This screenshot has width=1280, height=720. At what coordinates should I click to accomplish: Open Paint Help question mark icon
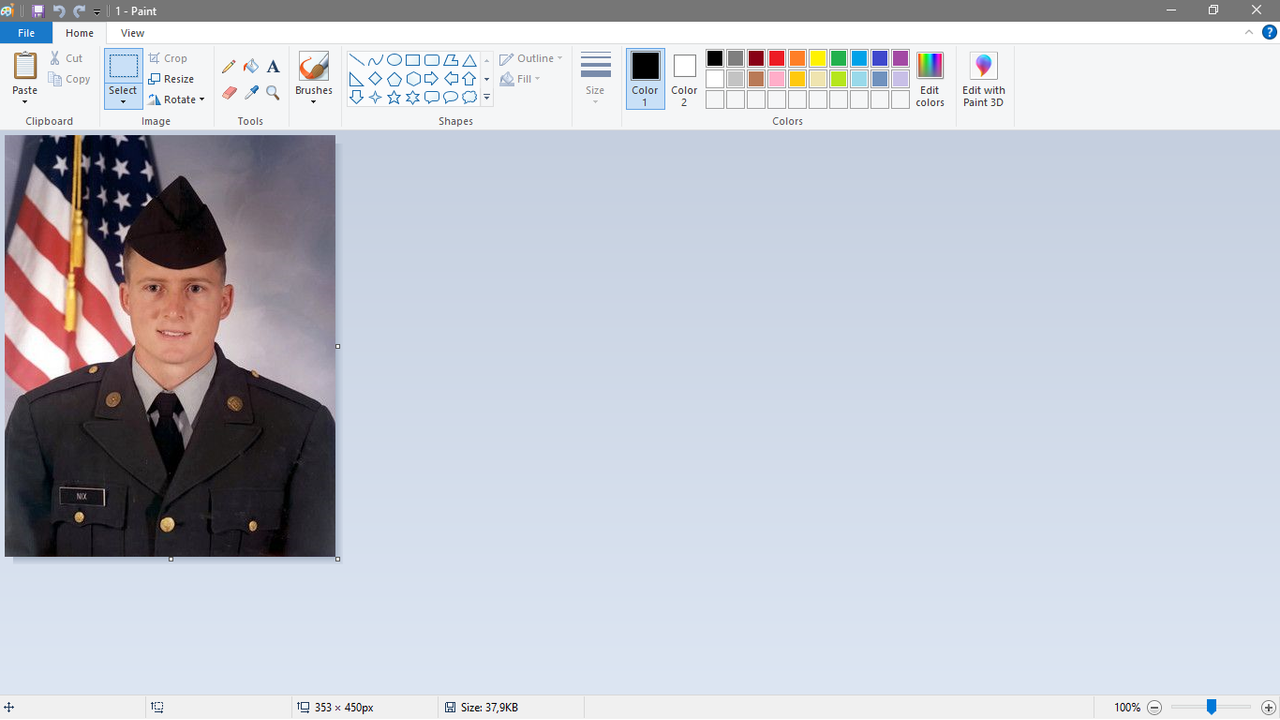[x=1269, y=32]
